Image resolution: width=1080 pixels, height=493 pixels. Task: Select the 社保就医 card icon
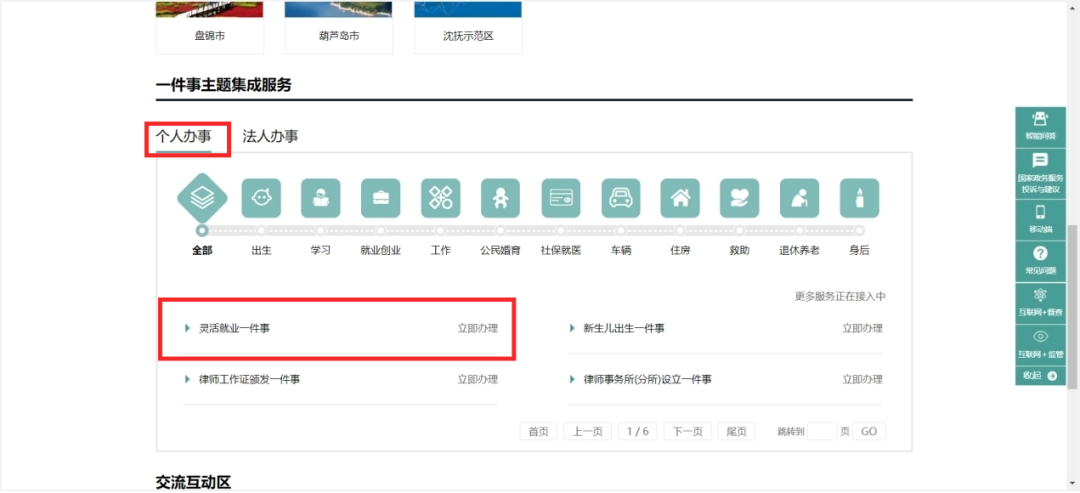tap(560, 198)
